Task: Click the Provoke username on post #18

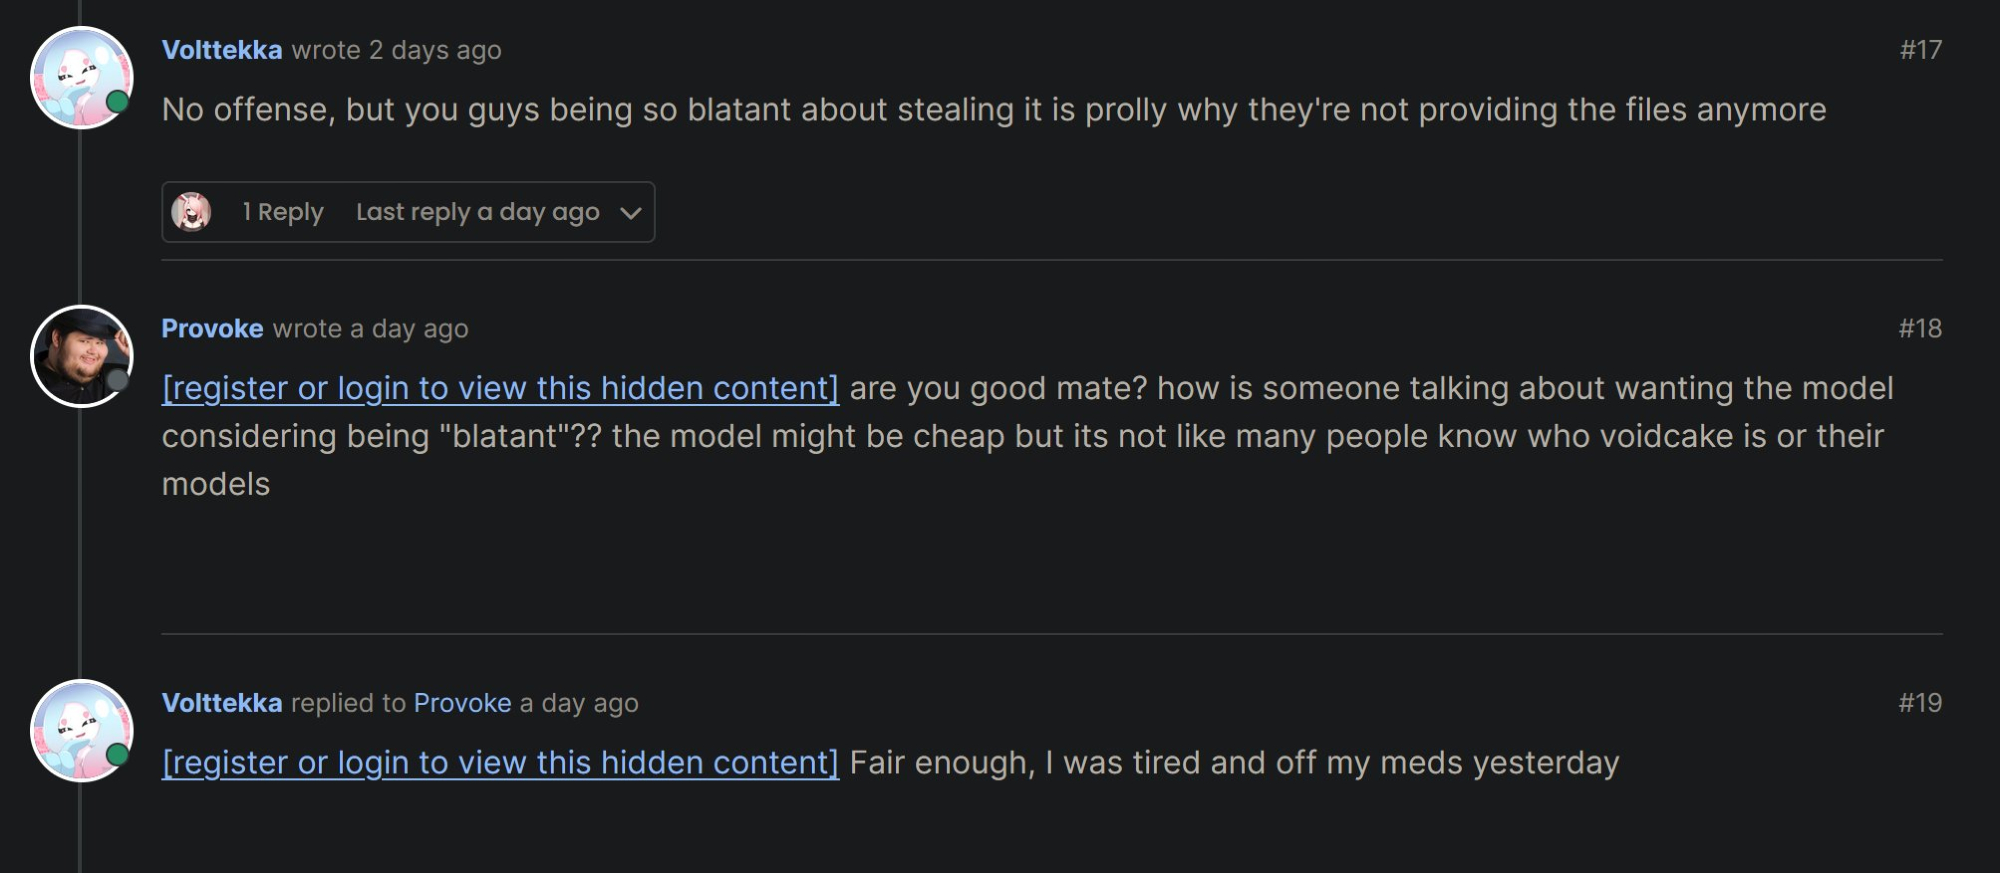Action: point(212,329)
